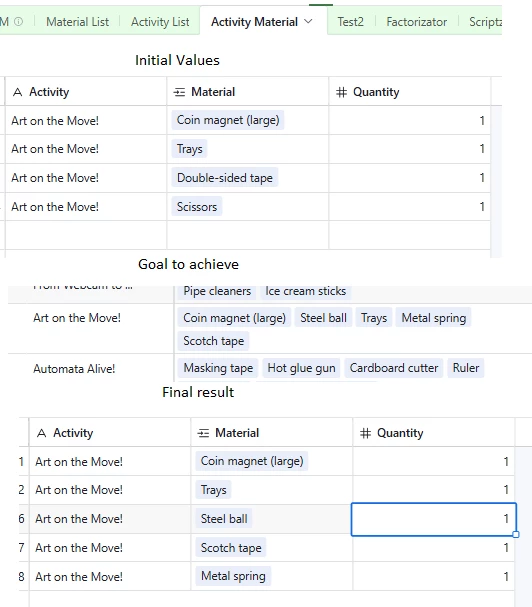Click the Steel ball chip in Goal table

[323, 318]
